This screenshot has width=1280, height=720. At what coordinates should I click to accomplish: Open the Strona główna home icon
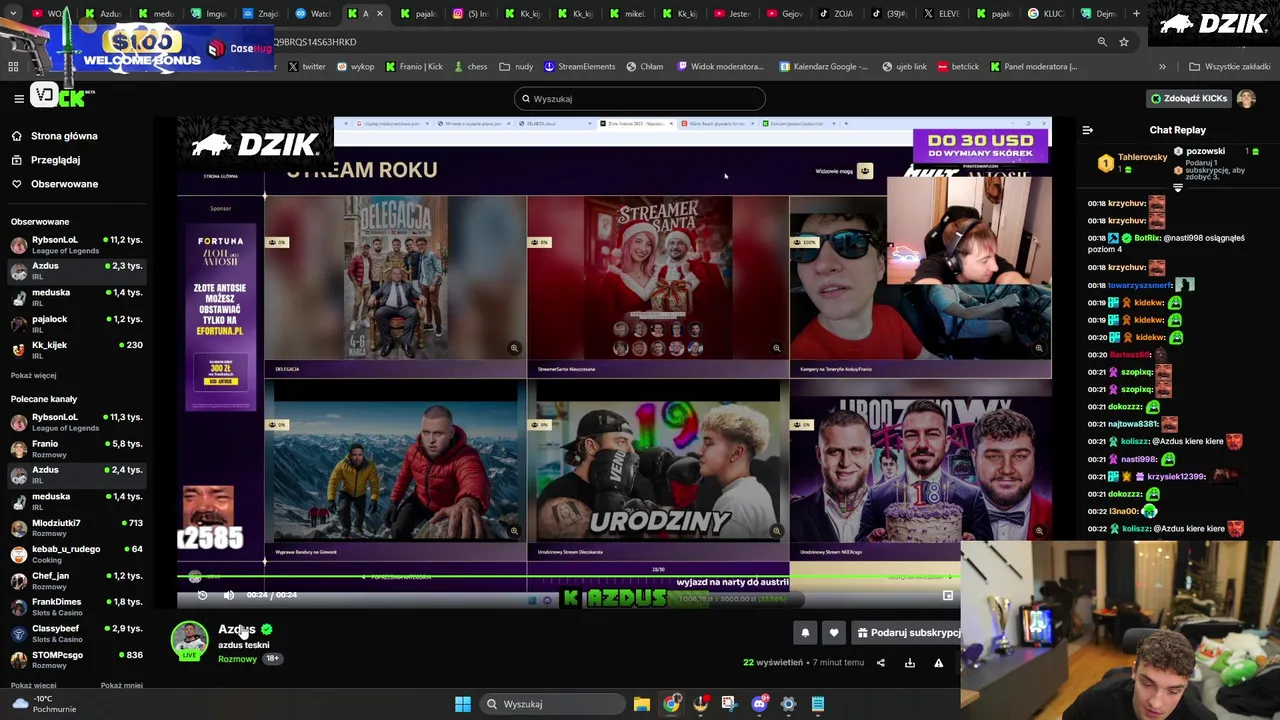[x=16, y=136]
